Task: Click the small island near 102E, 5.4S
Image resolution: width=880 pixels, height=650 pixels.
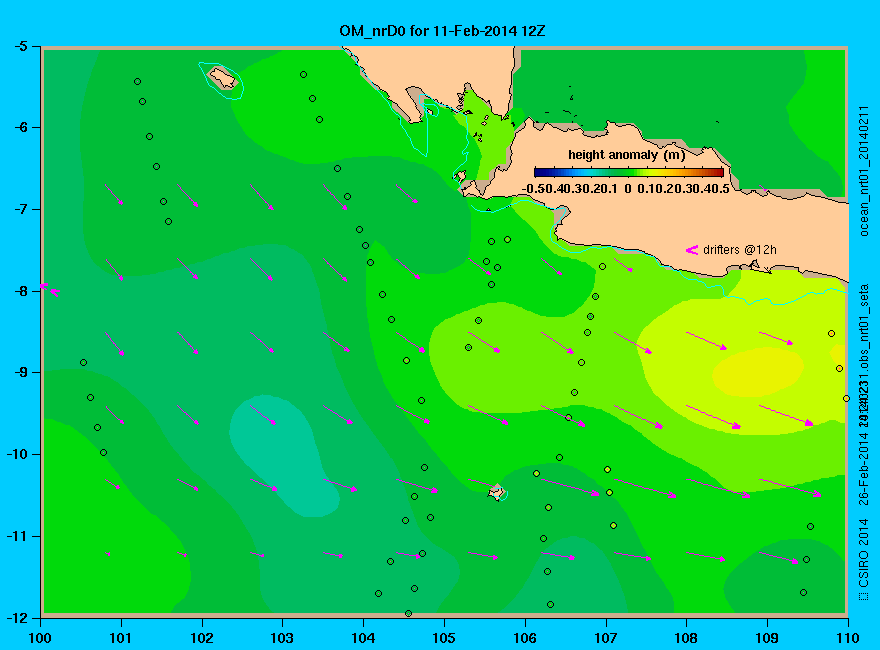Action: coord(223,78)
